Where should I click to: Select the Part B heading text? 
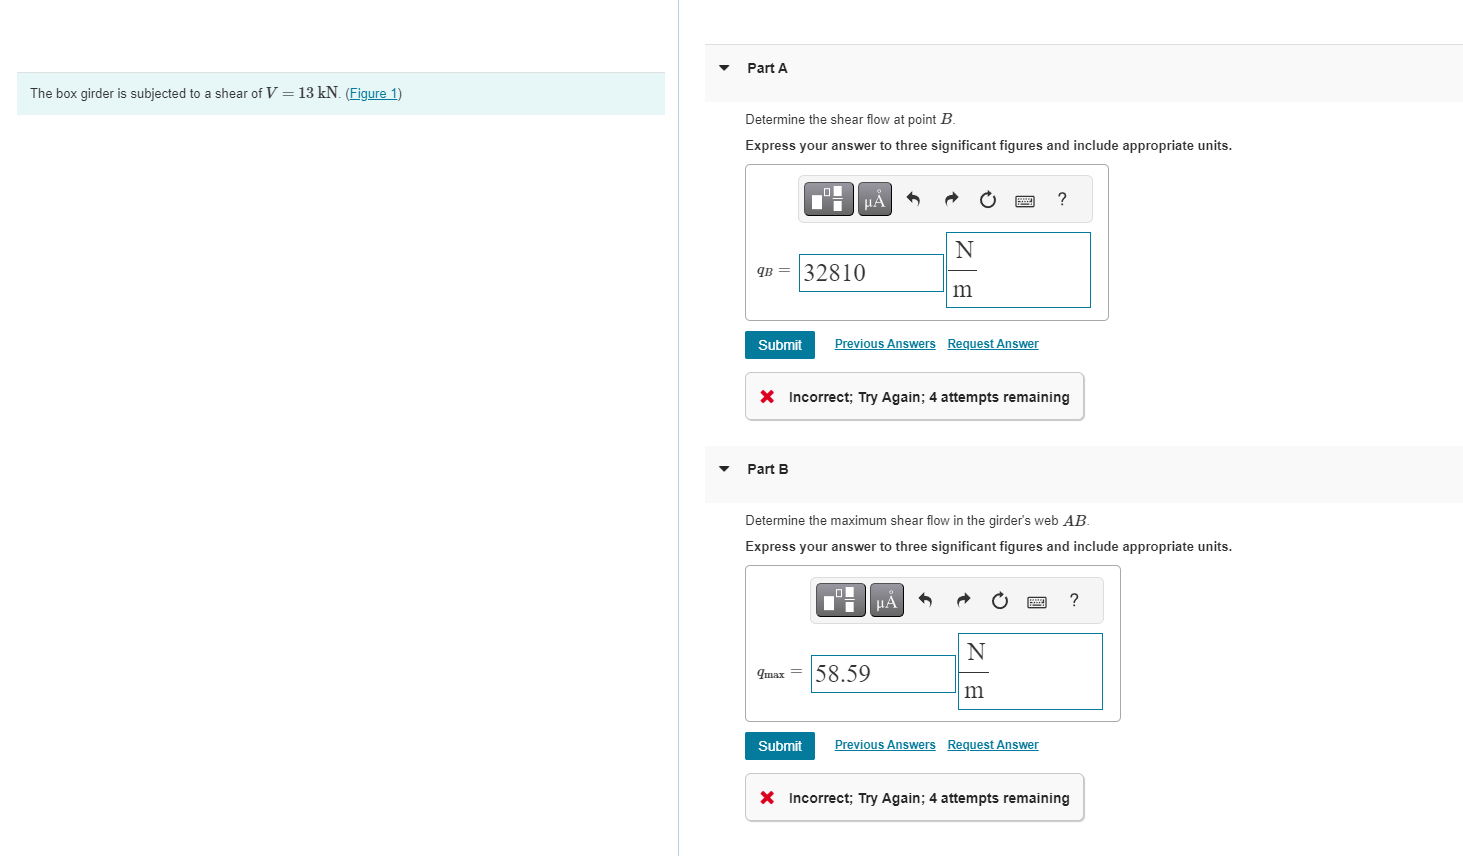point(767,469)
